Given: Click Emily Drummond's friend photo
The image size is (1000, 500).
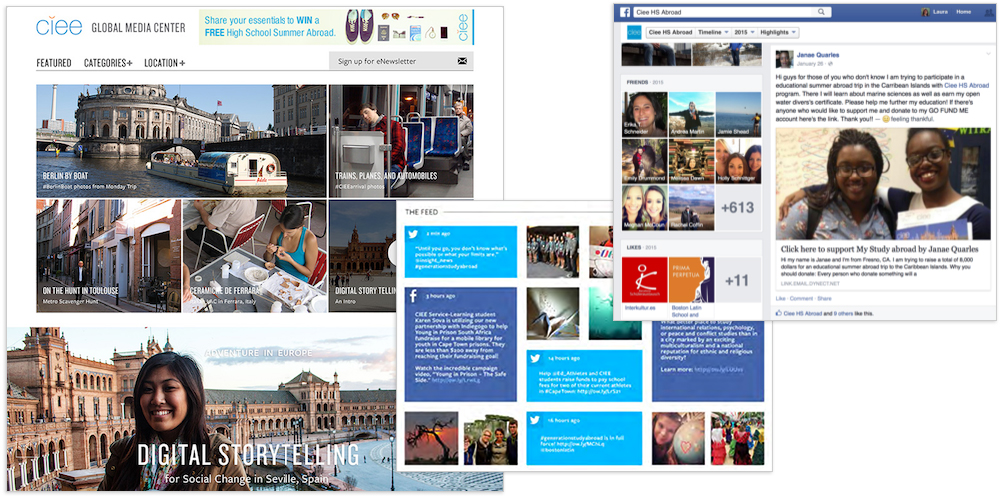Looking at the screenshot, I should tap(645, 161).
